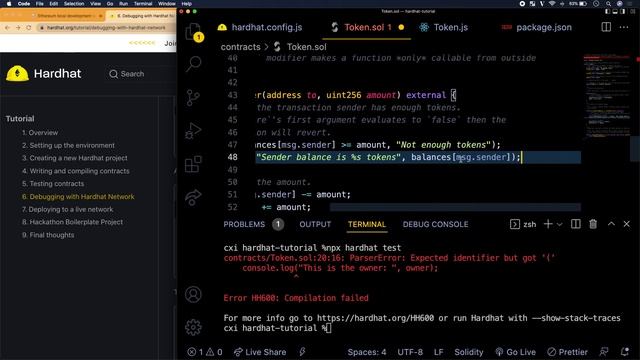Screen dimensions: 640x360
Task: Change language mode Solidity
Action: (x=469, y=352)
